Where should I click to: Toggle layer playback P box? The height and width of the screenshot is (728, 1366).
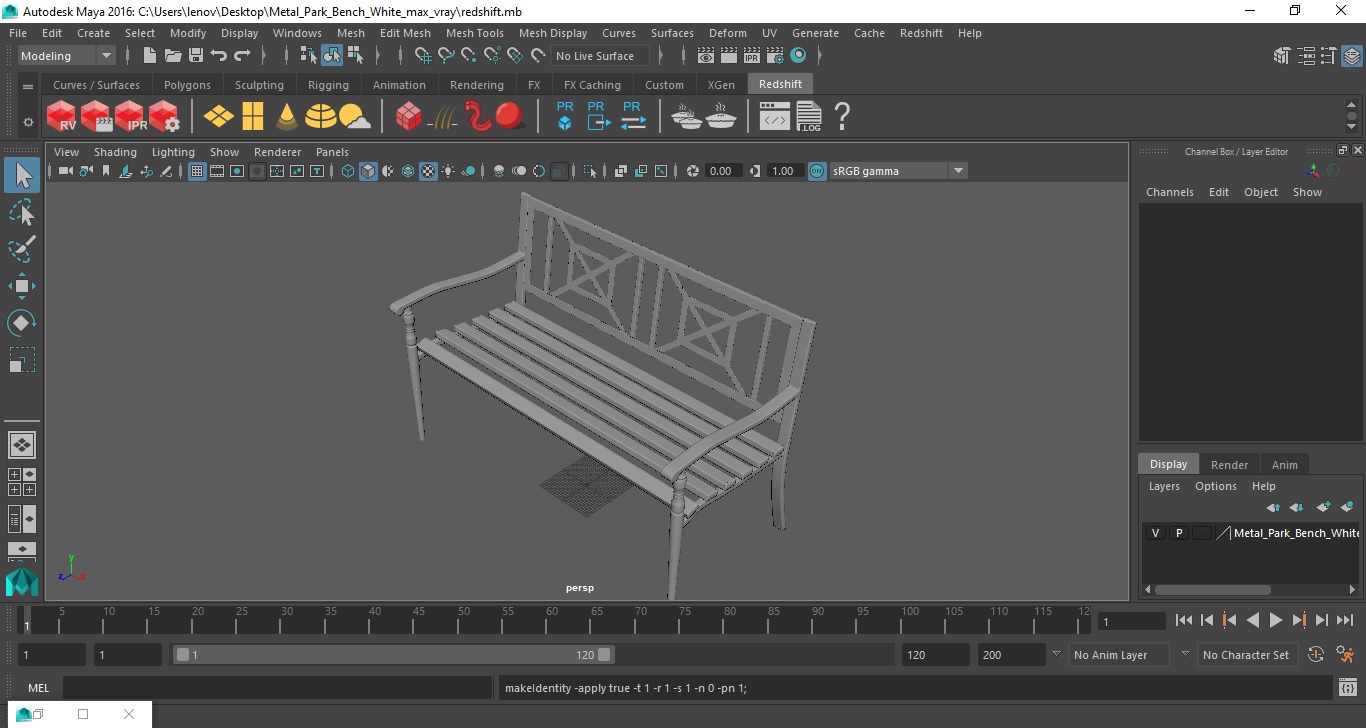[1179, 533]
